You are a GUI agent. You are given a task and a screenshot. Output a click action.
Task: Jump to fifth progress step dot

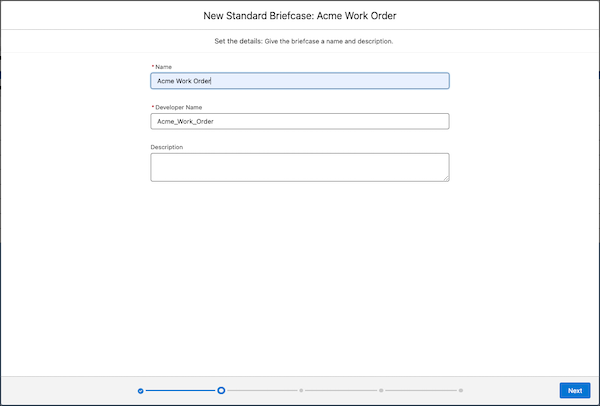(461, 391)
